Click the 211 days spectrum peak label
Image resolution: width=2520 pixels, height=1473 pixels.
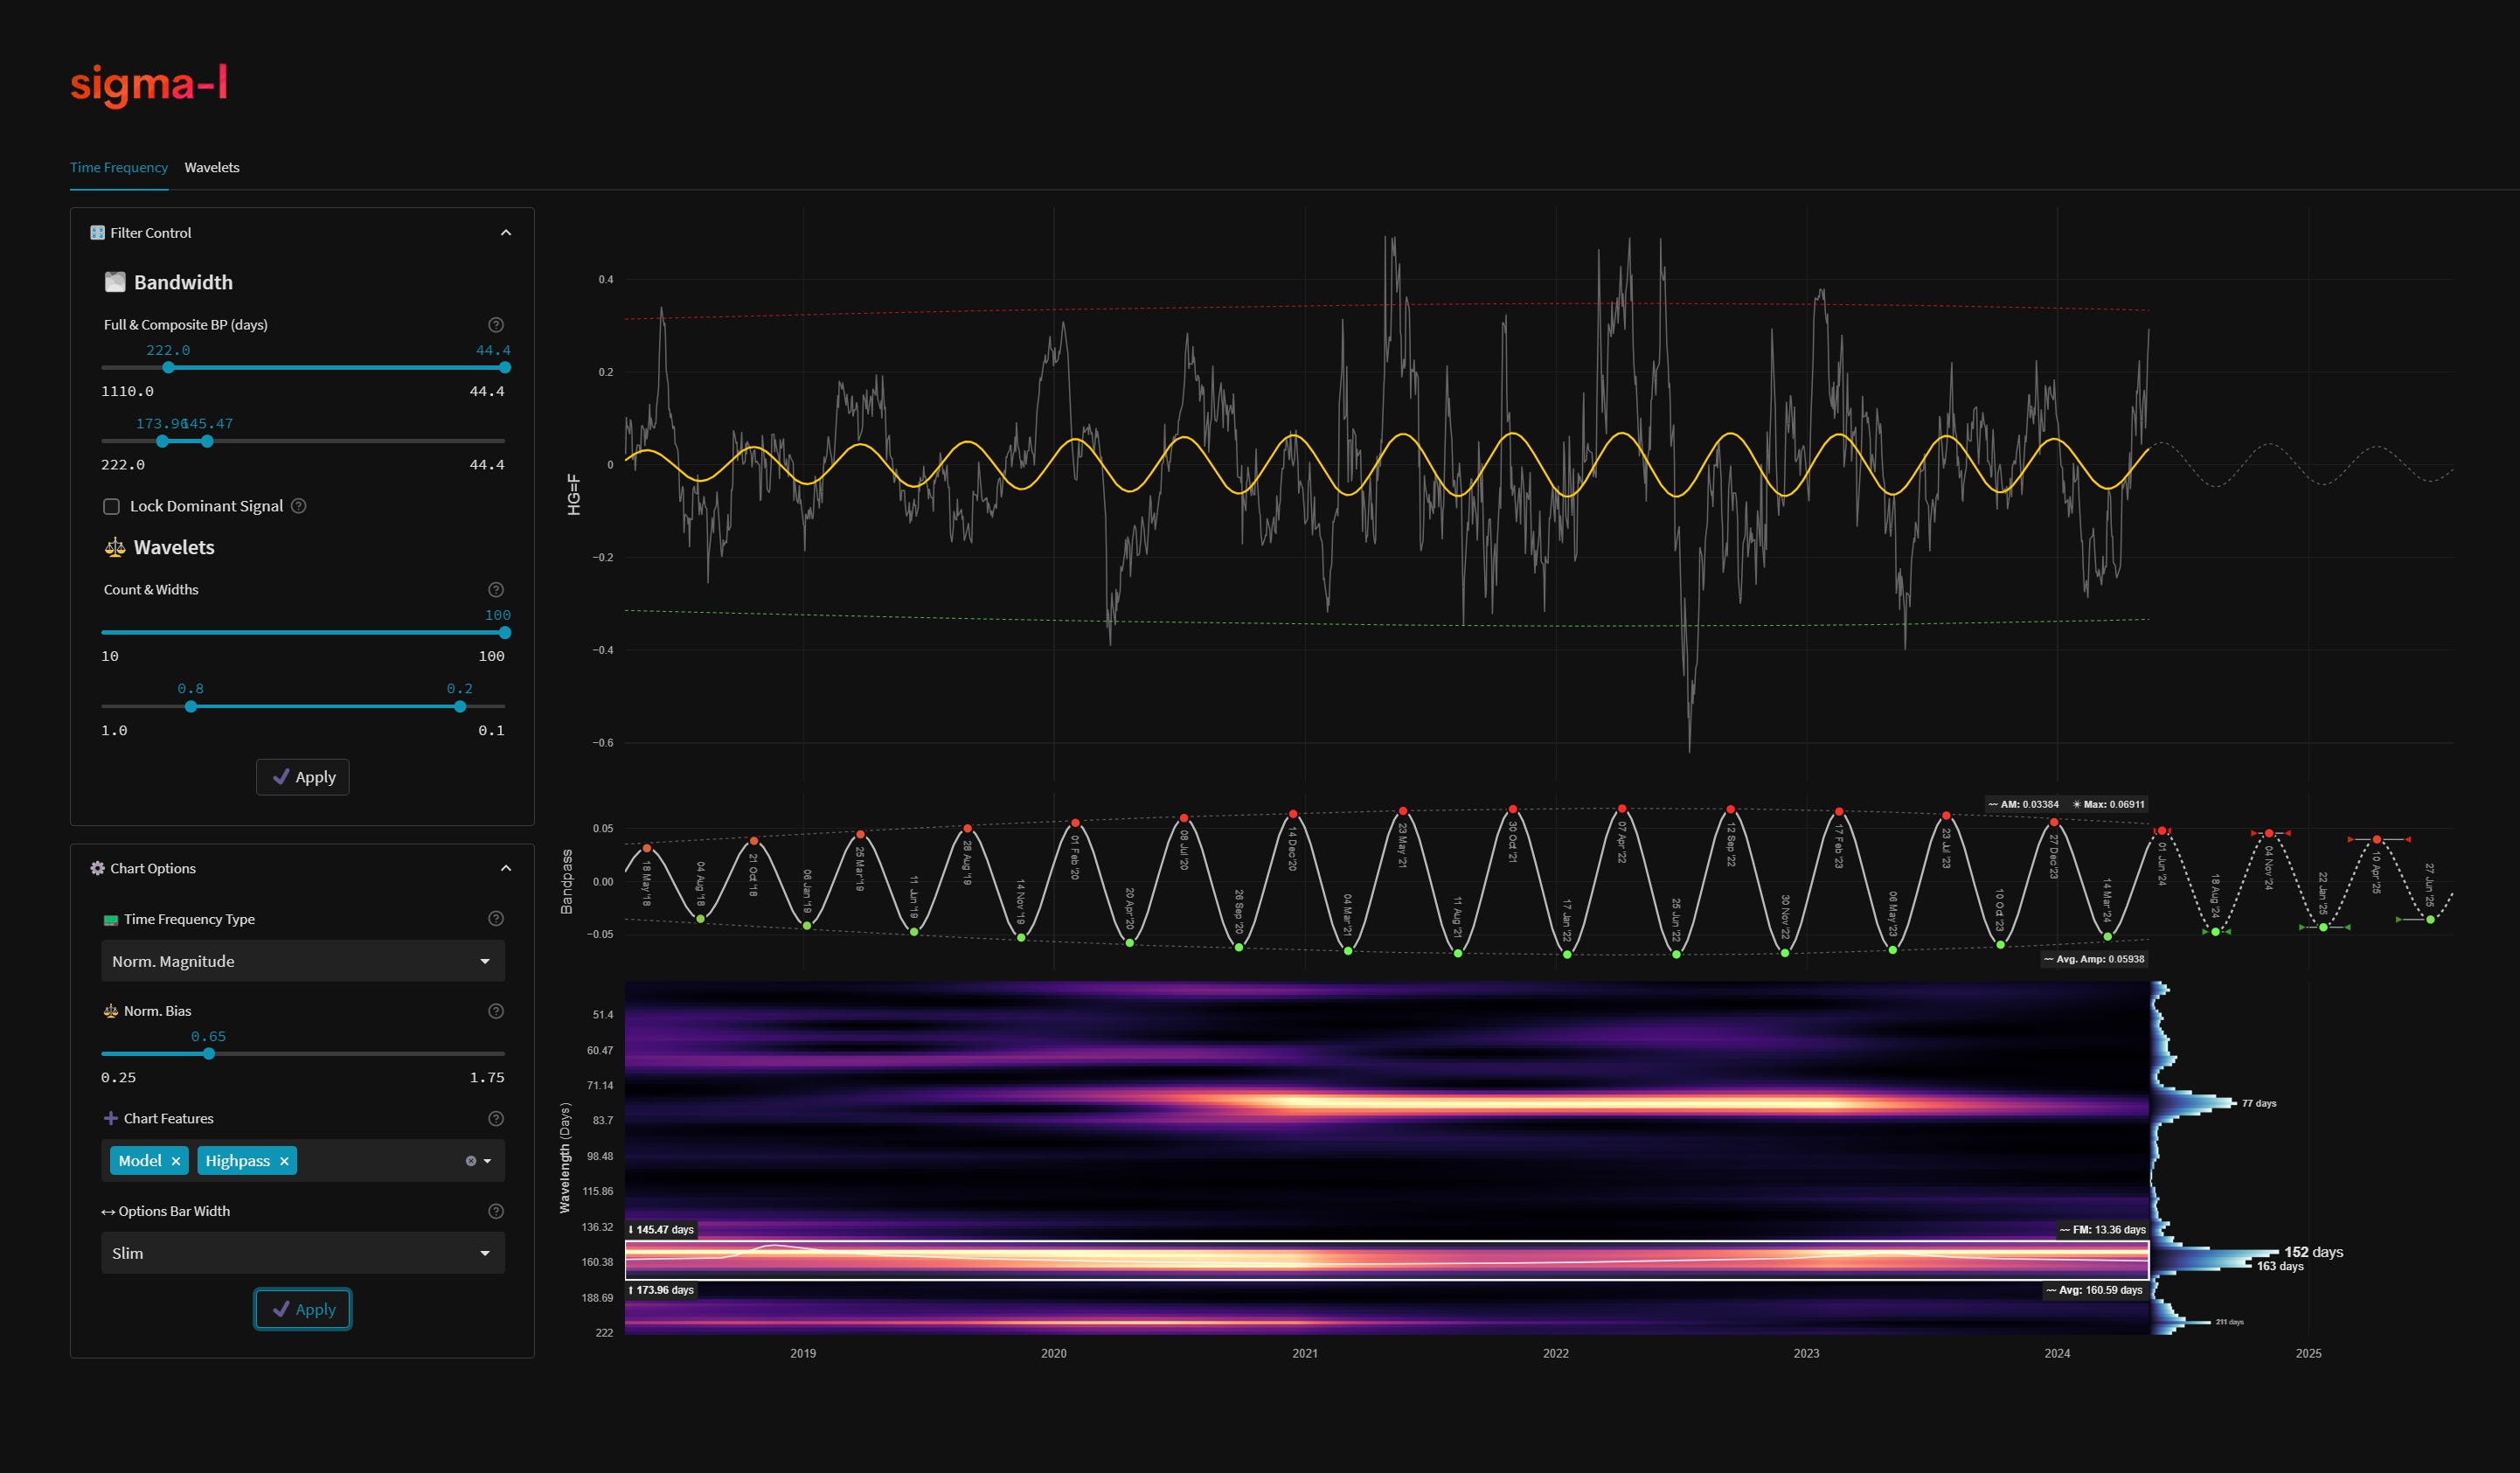[x=2229, y=1322]
